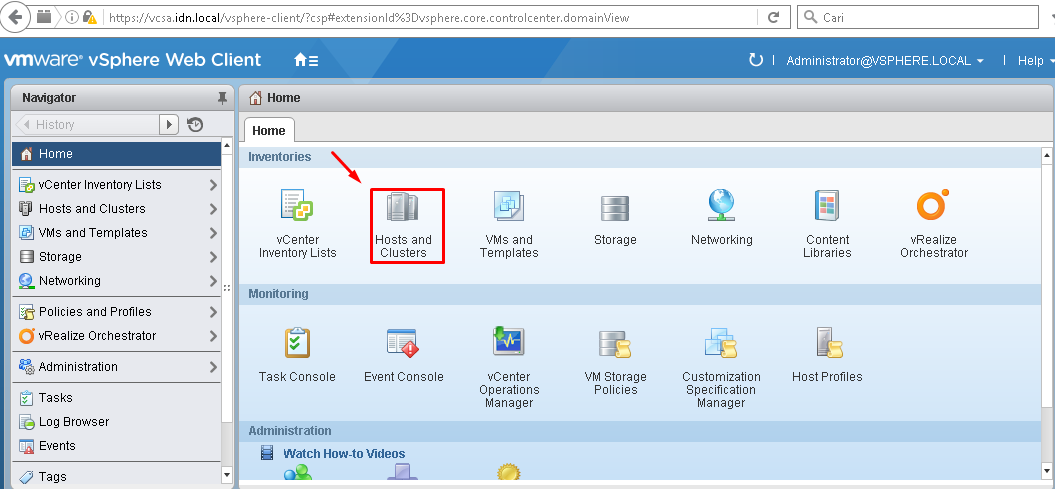Expand Storage chevron in Navigator
The height and width of the screenshot is (489, 1055).
point(213,257)
